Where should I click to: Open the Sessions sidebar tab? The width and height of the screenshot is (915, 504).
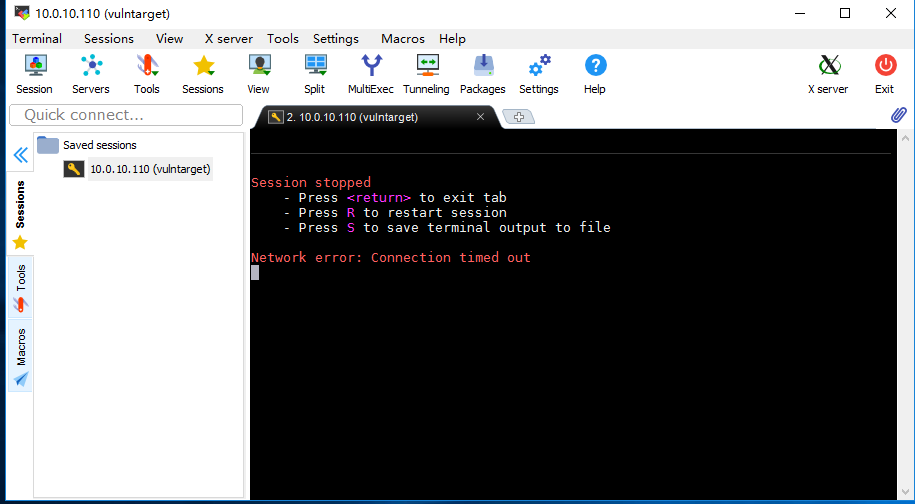click(20, 215)
